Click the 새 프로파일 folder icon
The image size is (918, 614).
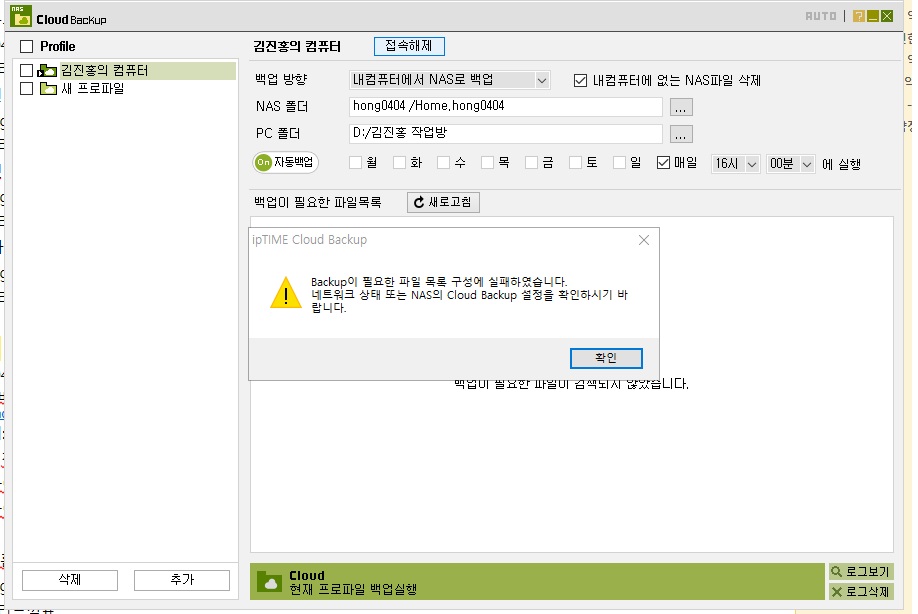[48, 88]
